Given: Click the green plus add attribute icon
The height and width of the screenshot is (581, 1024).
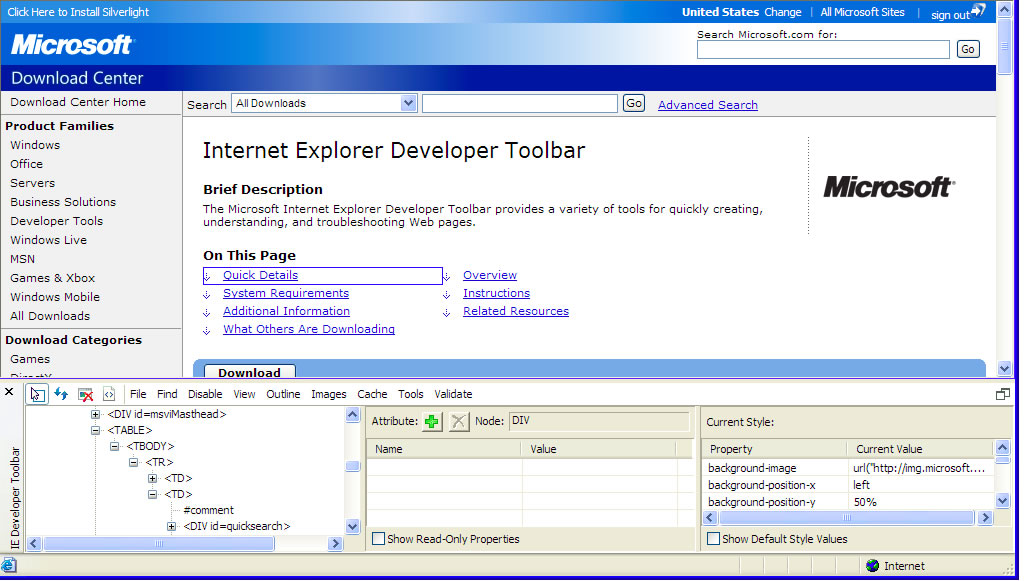Looking at the screenshot, I should [x=432, y=422].
